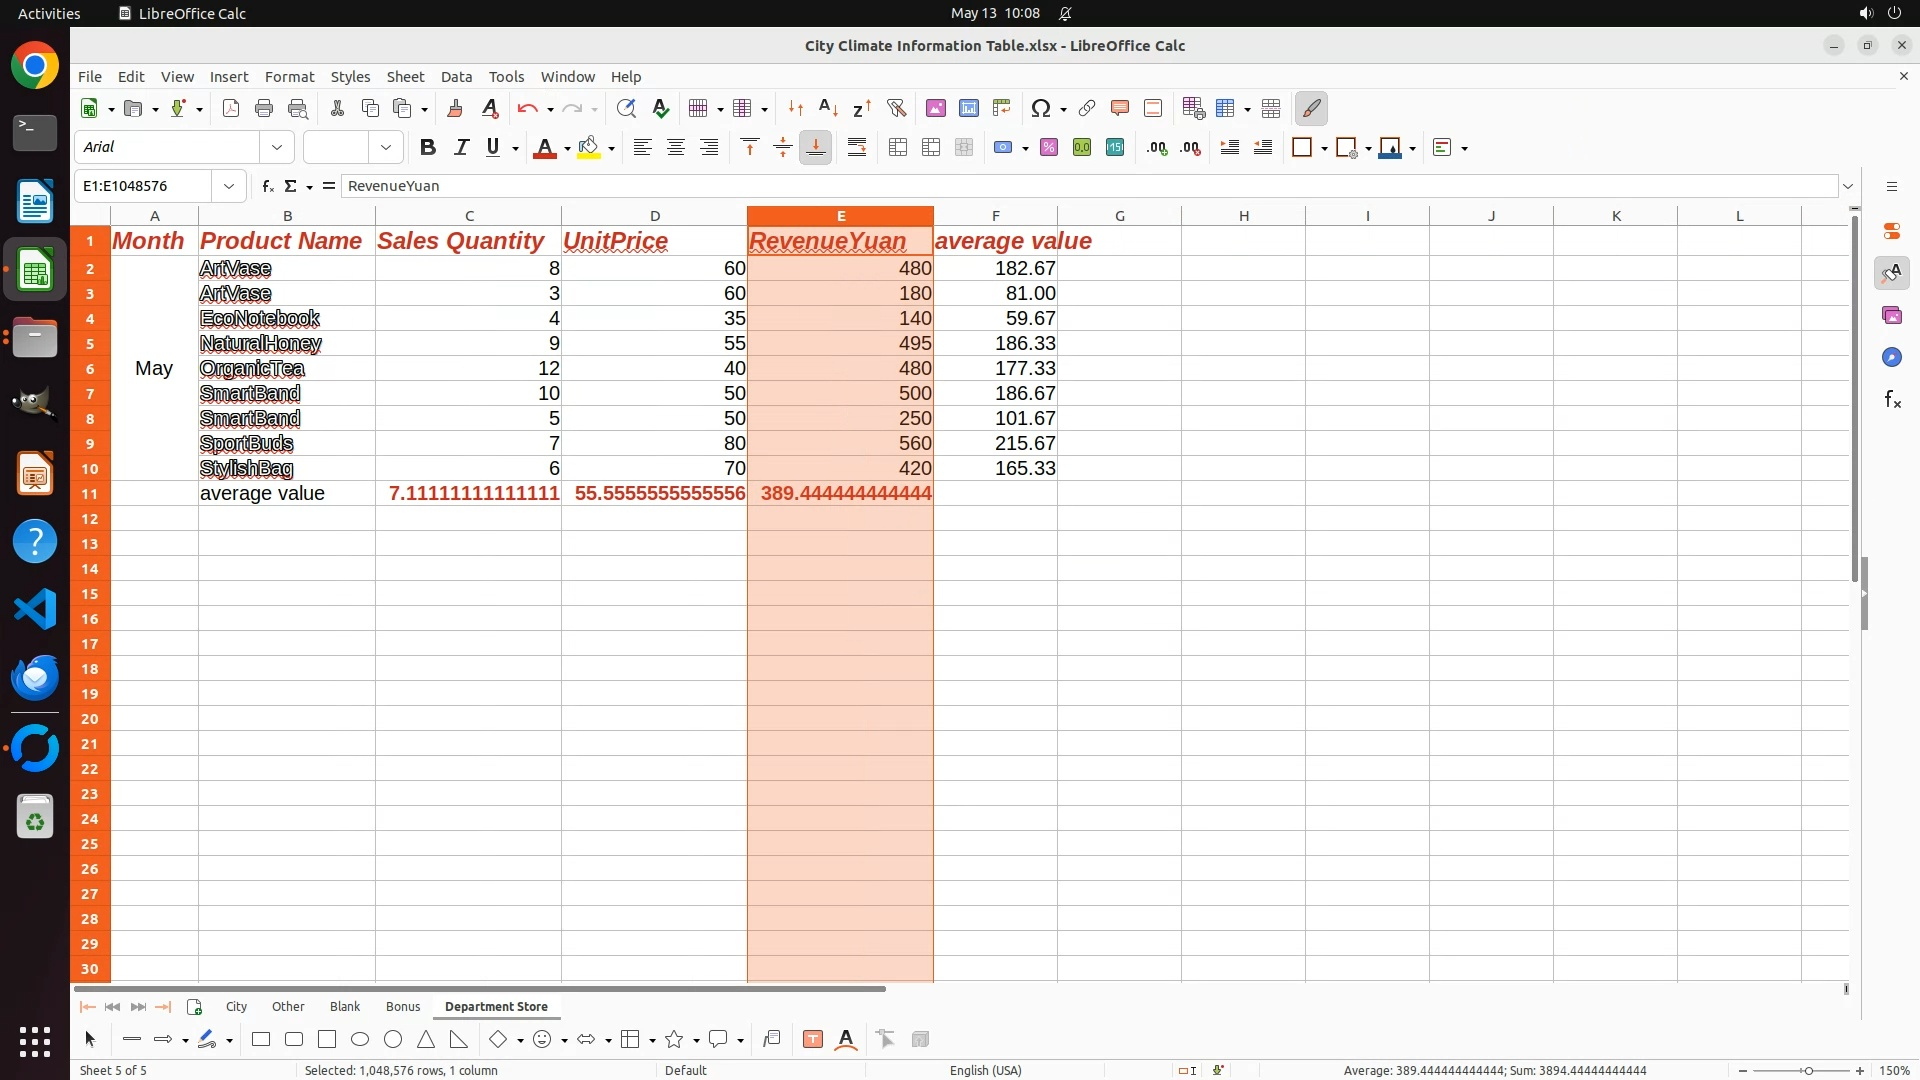Click the Print toolbar icon
Screen dimensions: 1920x1080
tap(264, 108)
